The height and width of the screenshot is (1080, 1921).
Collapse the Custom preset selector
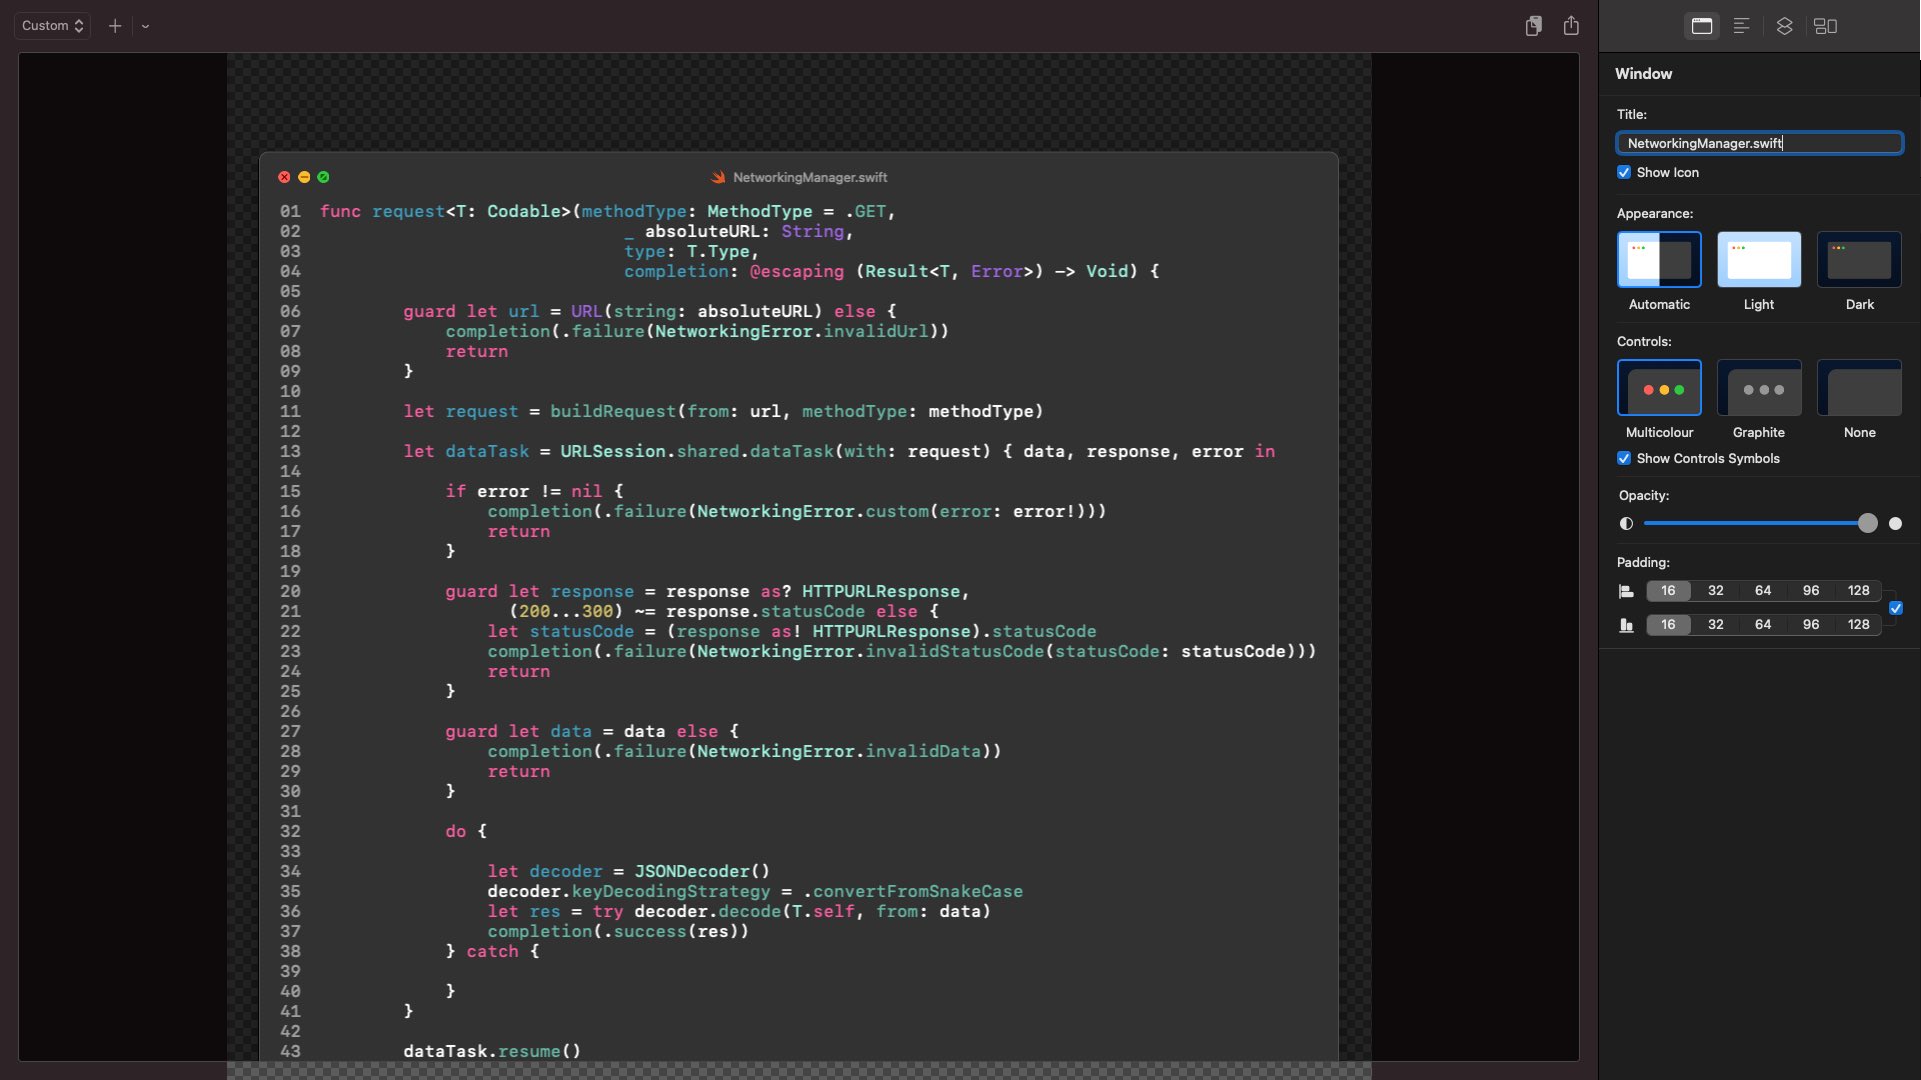pyautogui.click(x=52, y=25)
